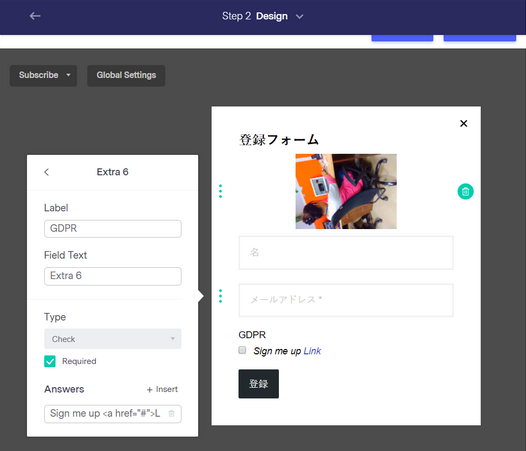This screenshot has width=526, height=451.
Task: Edit the Label field containing GDPR
Action: point(113,229)
